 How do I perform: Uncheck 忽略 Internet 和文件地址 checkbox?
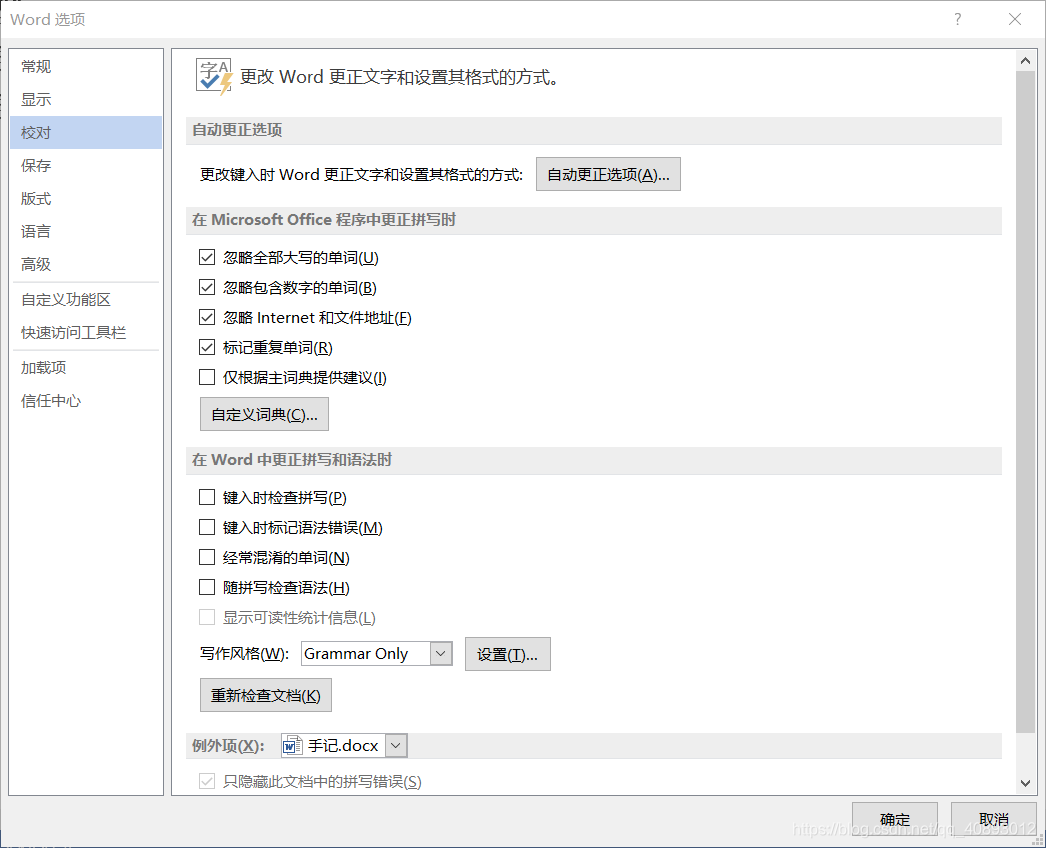(207, 317)
